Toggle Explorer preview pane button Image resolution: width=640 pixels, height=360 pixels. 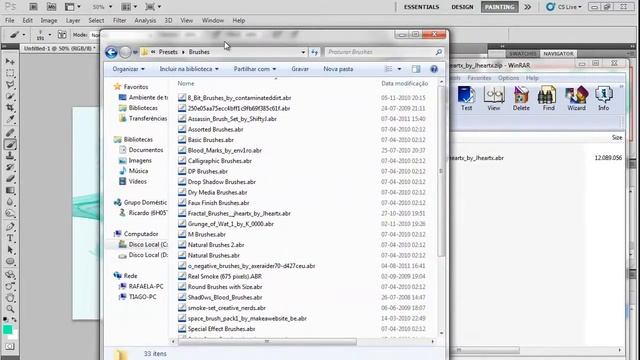click(416, 69)
